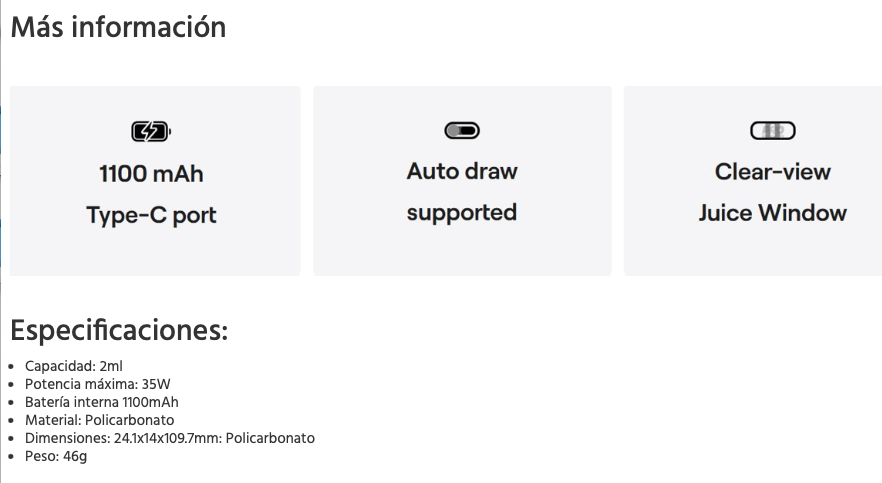The height and width of the screenshot is (483, 882).
Task: Click the Potencia máxima: 35W item
Action: 97,384
